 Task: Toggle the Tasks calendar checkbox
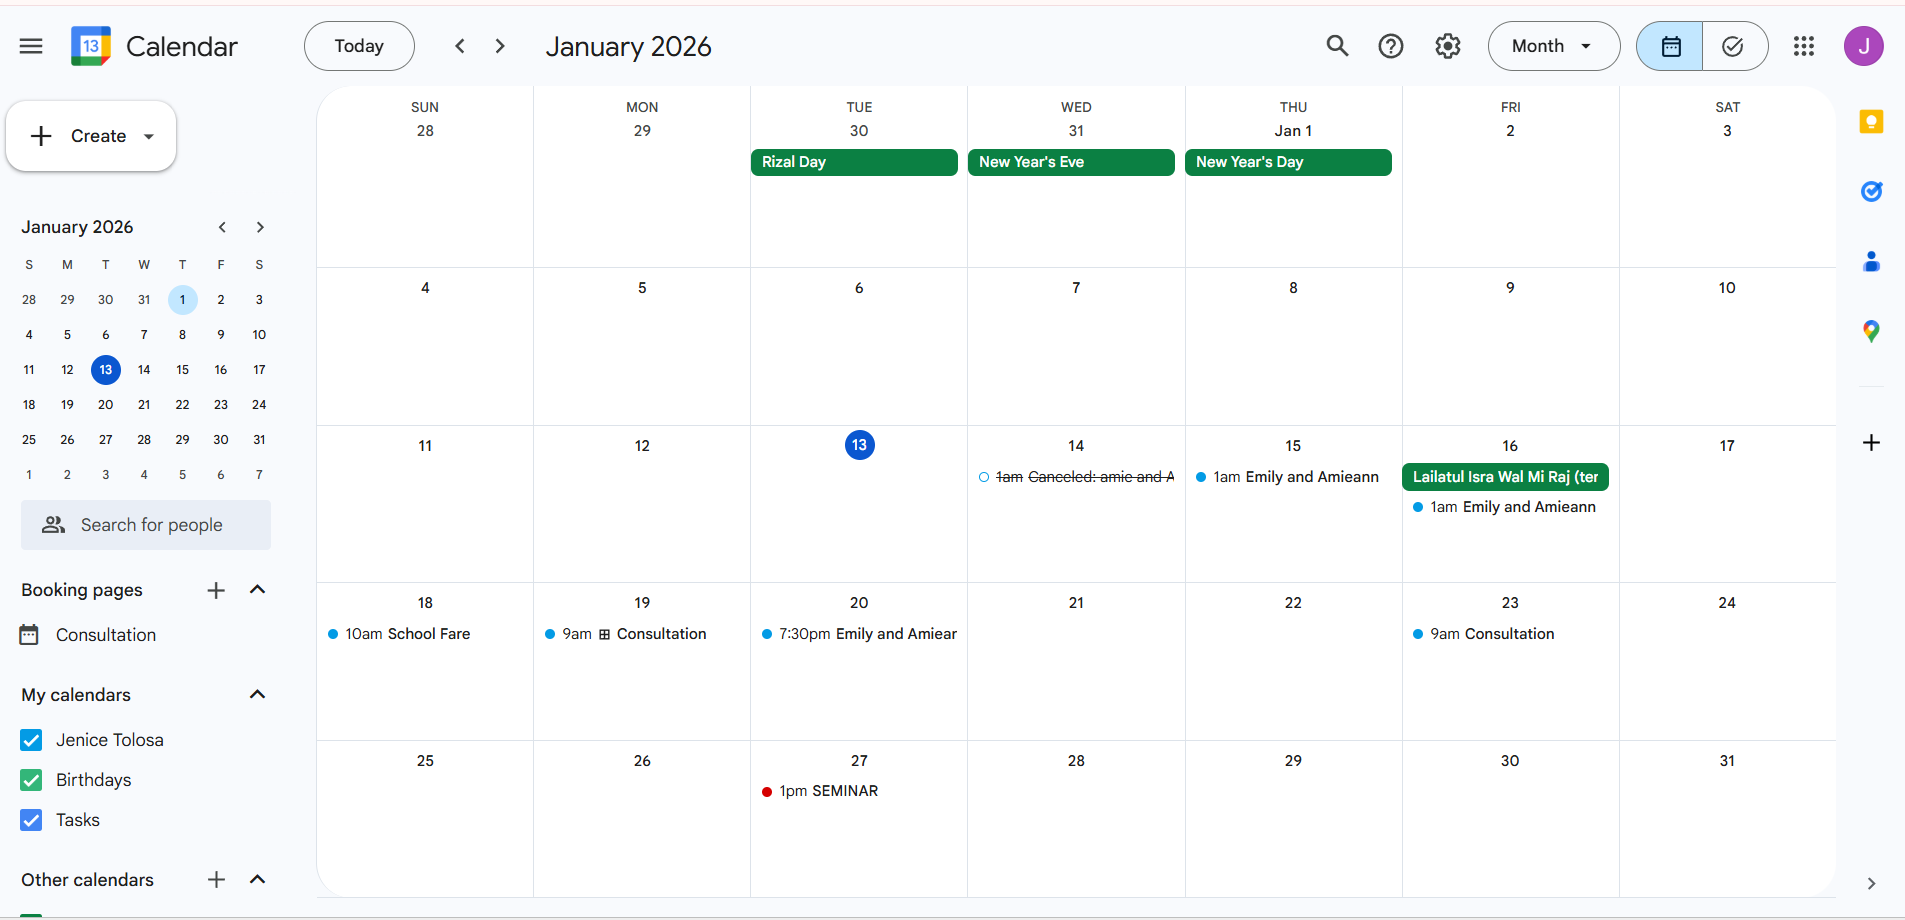[x=31, y=820]
